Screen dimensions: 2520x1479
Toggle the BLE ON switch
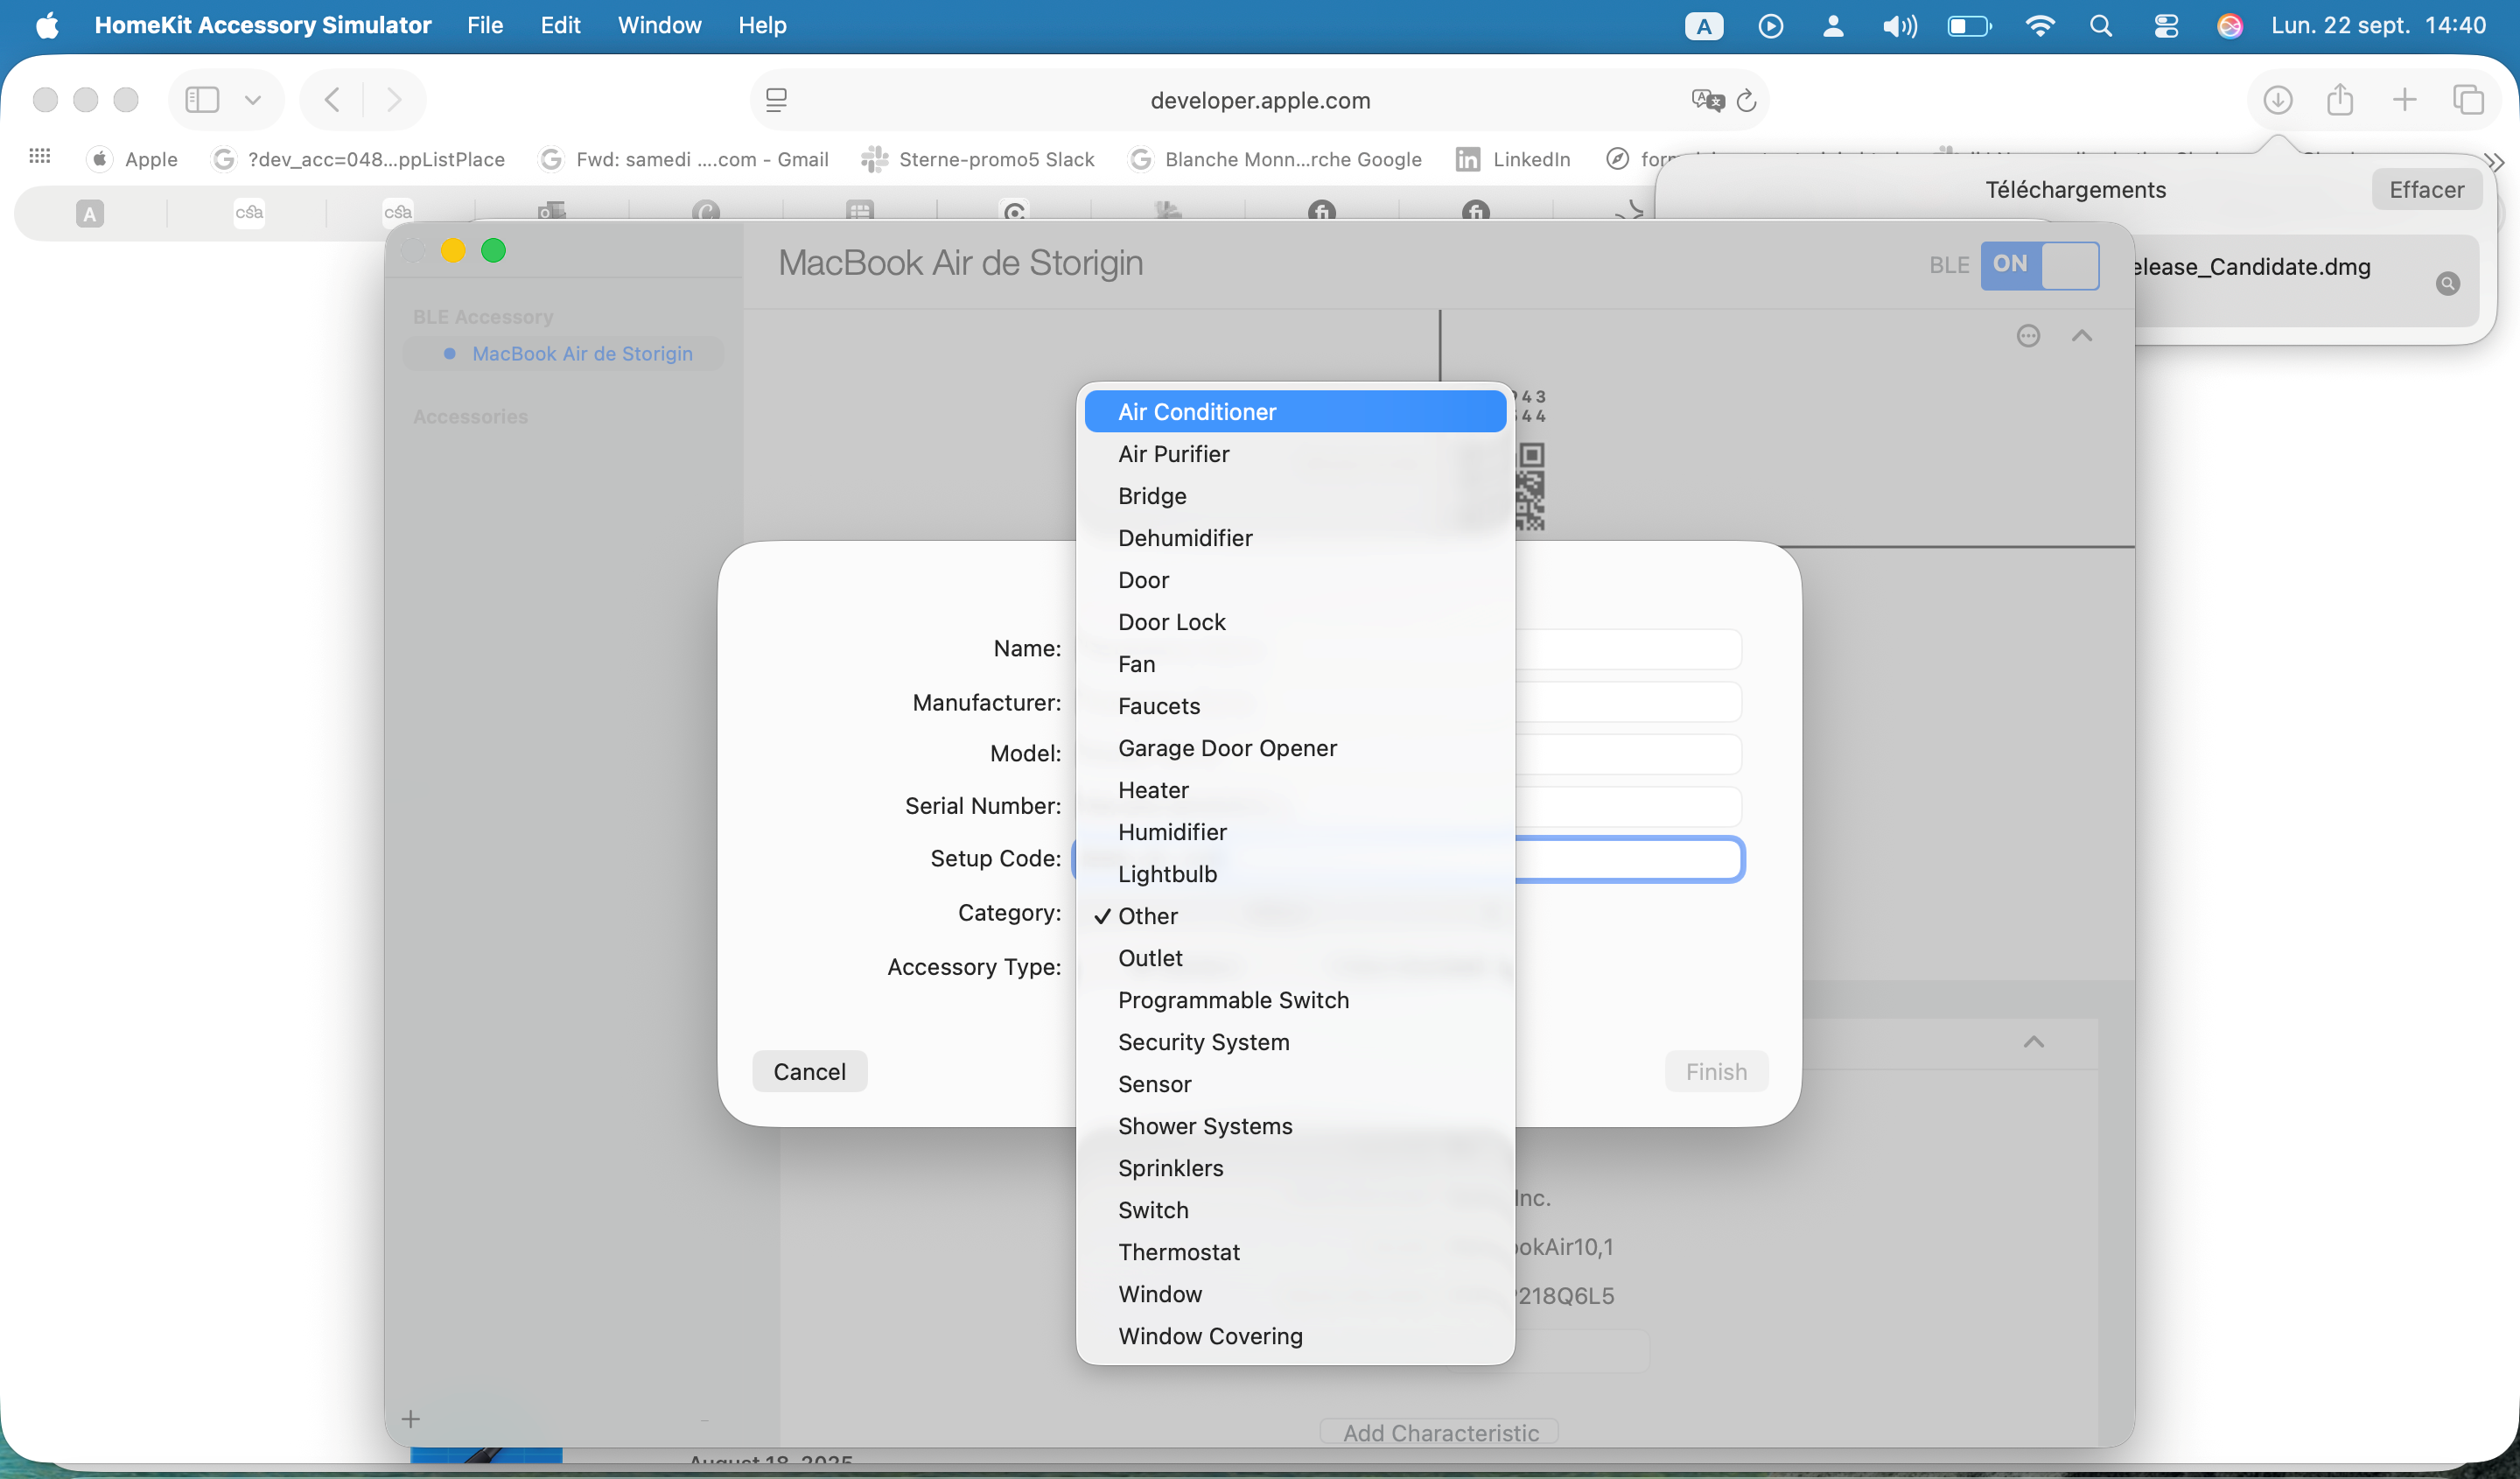click(x=2039, y=265)
